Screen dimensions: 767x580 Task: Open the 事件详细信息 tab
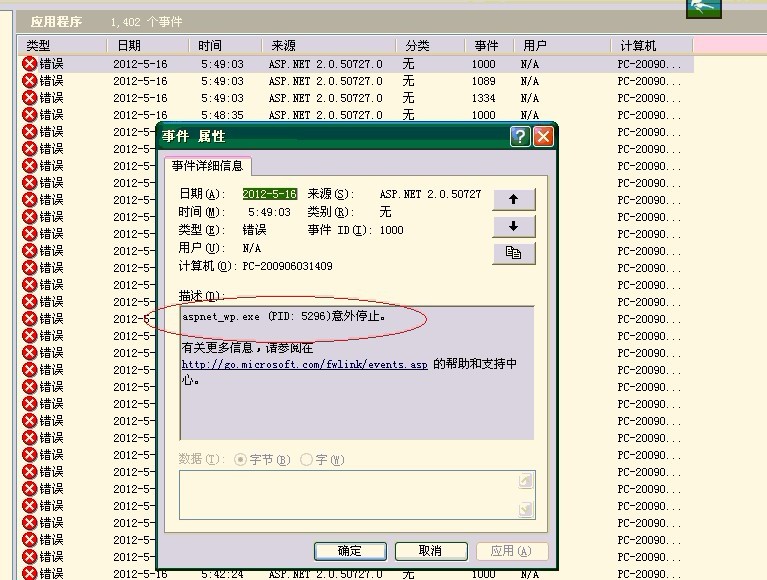click(x=207, y=166)
